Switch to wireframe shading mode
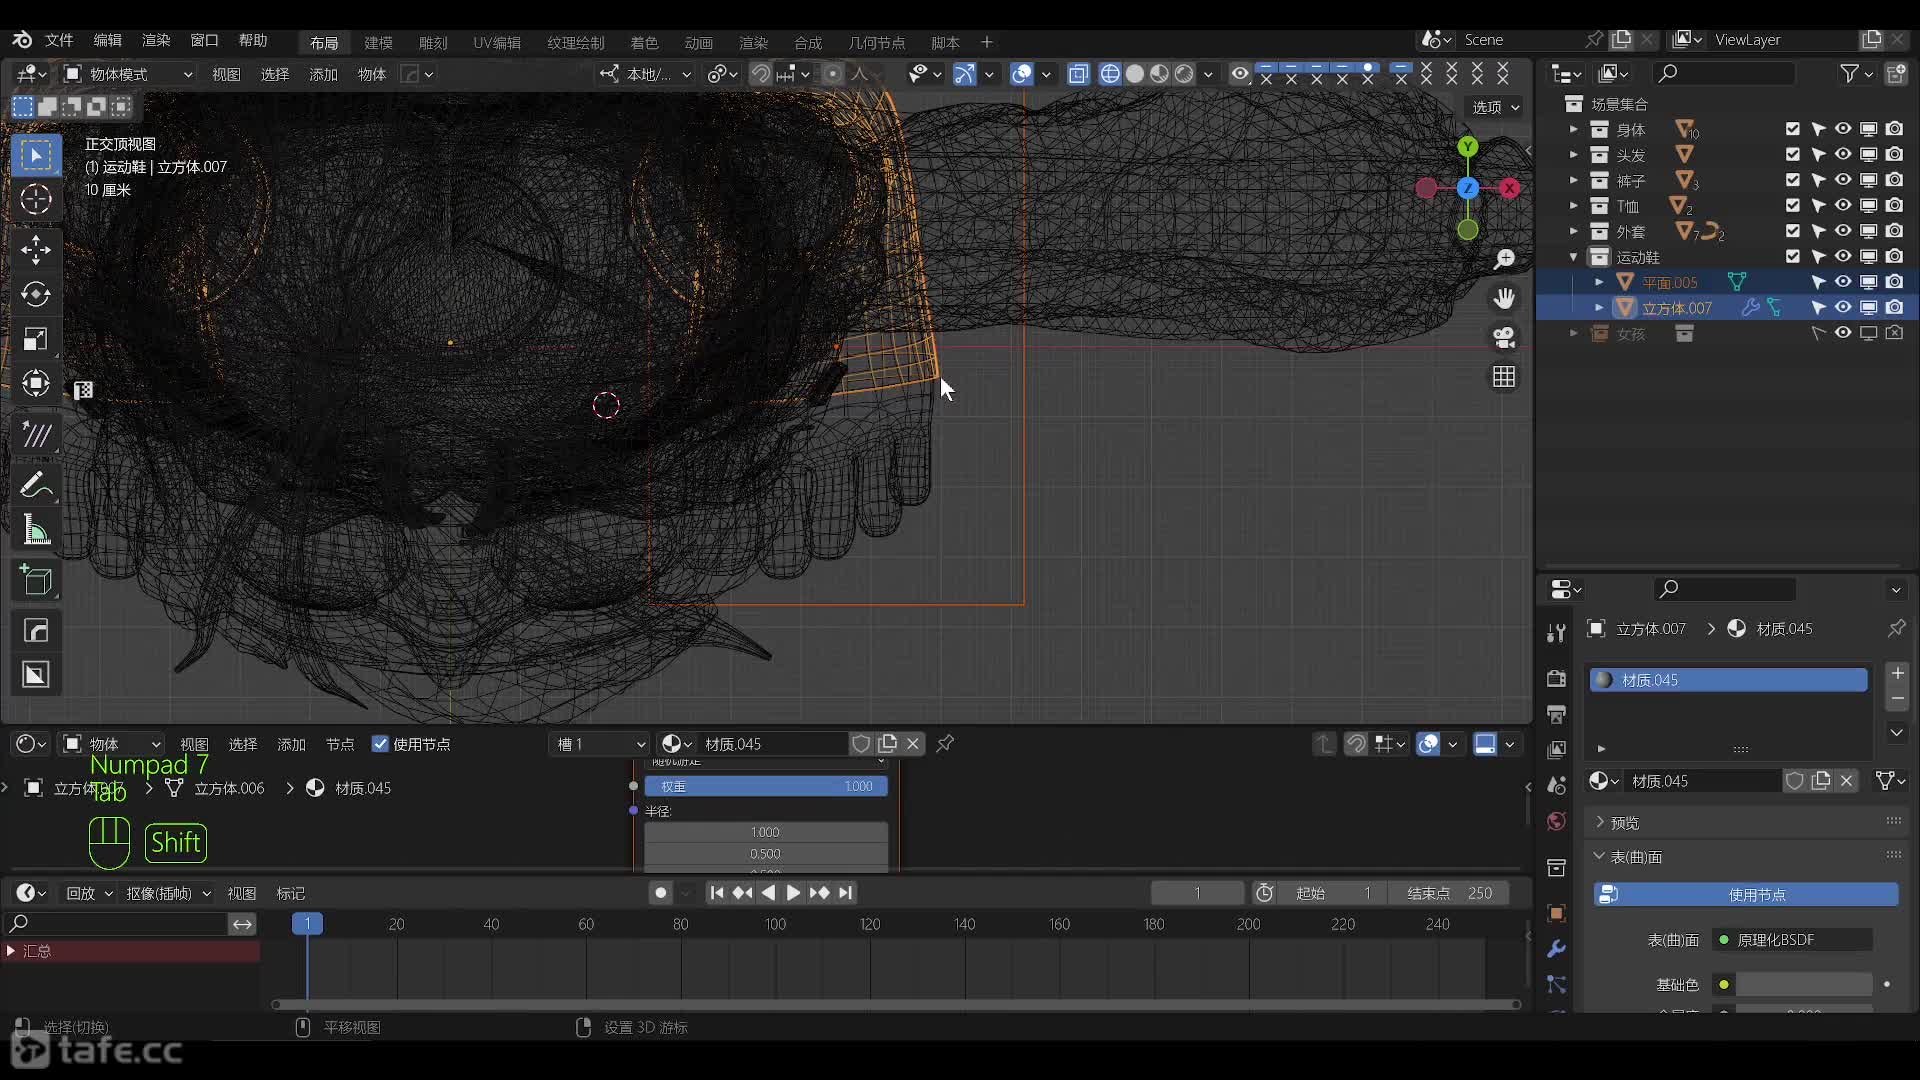Screen dimensions: 1920x1080 click(1110, 74)
